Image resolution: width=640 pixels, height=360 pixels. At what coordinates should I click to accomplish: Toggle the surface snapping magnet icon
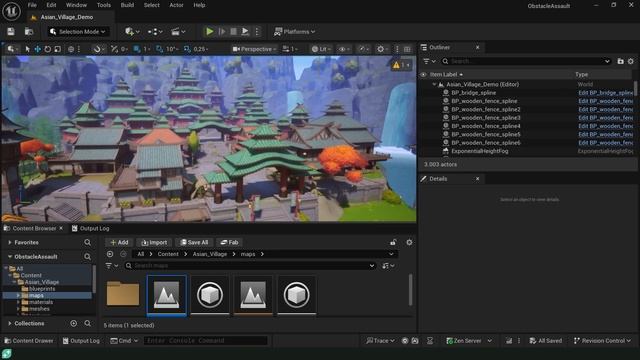tap(97, 49)
